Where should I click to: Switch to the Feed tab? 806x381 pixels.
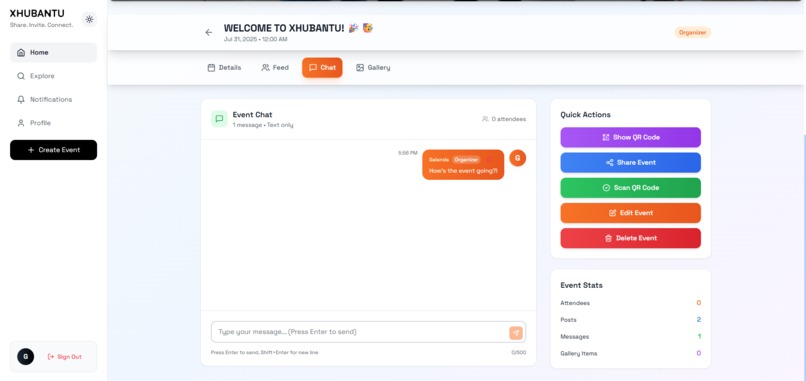pos(275,67)
